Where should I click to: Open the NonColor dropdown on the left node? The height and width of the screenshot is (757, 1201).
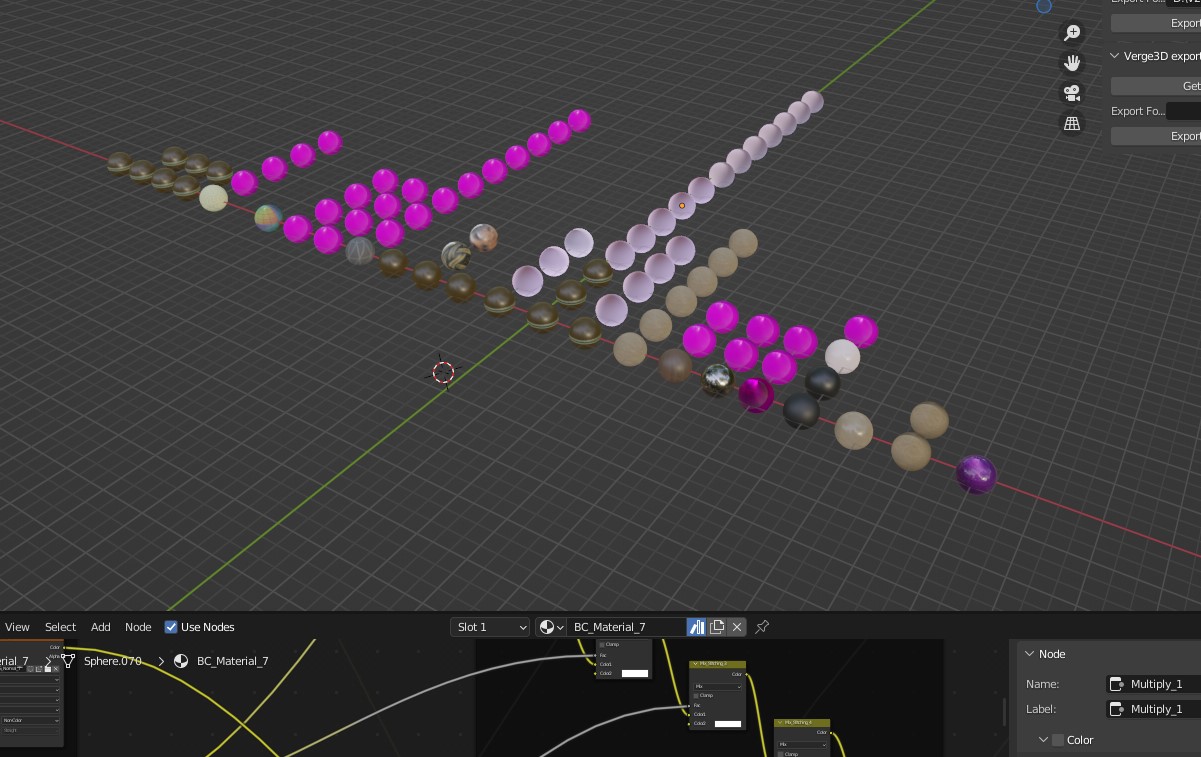click(x=30, y=720)
